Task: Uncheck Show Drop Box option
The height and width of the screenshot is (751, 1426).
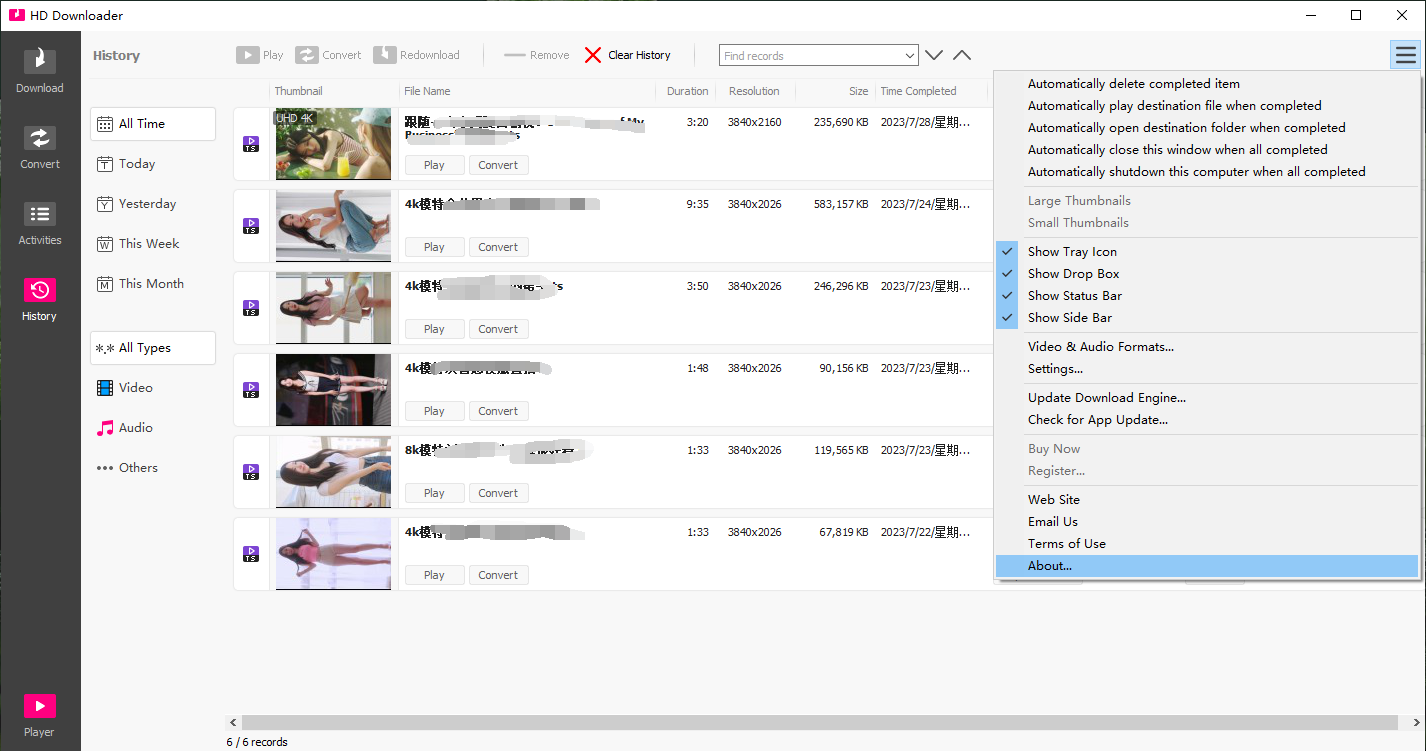Action: 1073,274
